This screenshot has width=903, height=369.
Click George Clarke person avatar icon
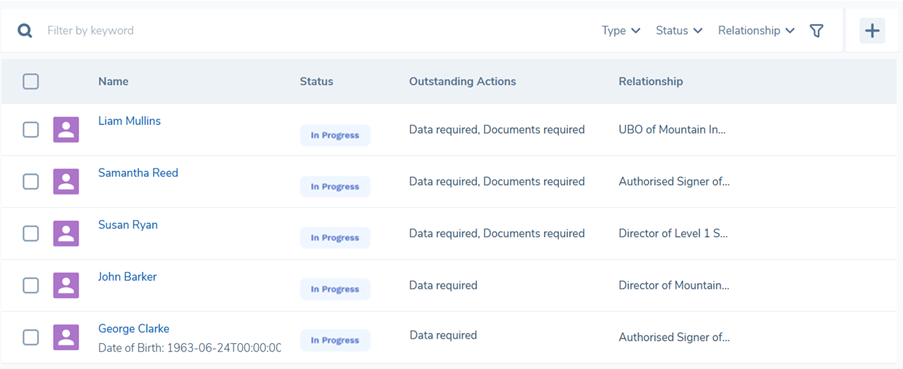66,337
